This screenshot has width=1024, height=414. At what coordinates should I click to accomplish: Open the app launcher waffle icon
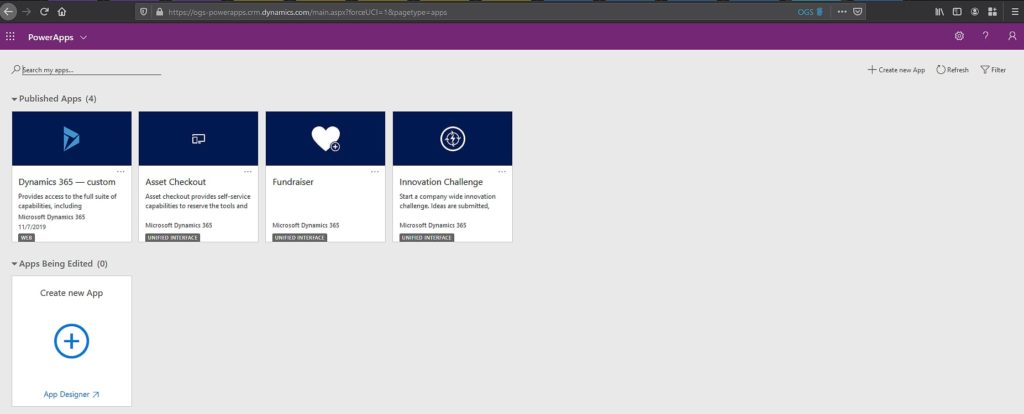[10, 36]
